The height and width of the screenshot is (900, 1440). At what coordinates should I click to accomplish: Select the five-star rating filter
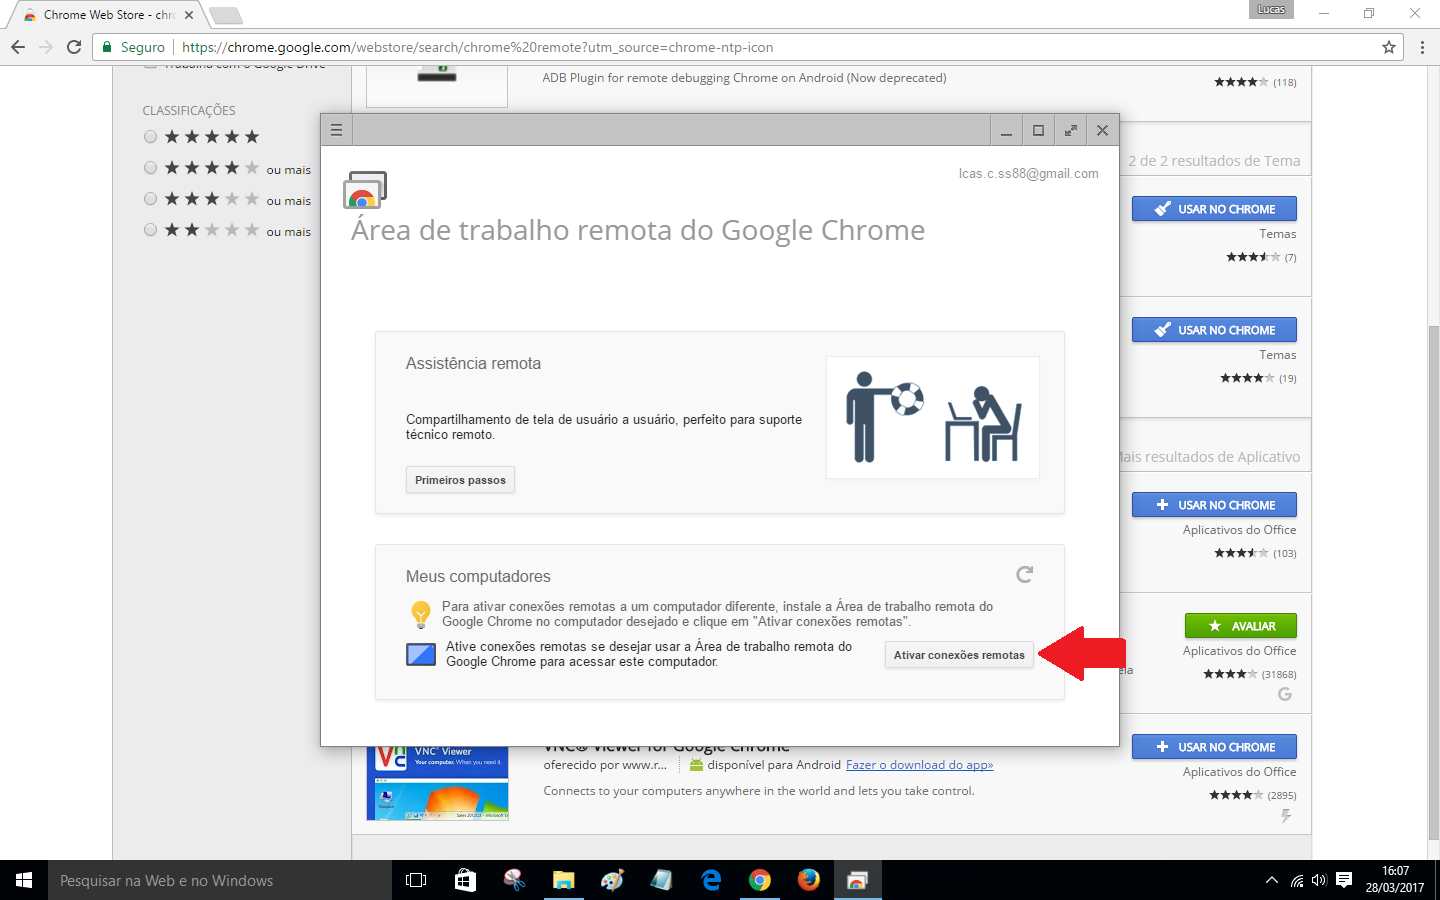[150, 137]
